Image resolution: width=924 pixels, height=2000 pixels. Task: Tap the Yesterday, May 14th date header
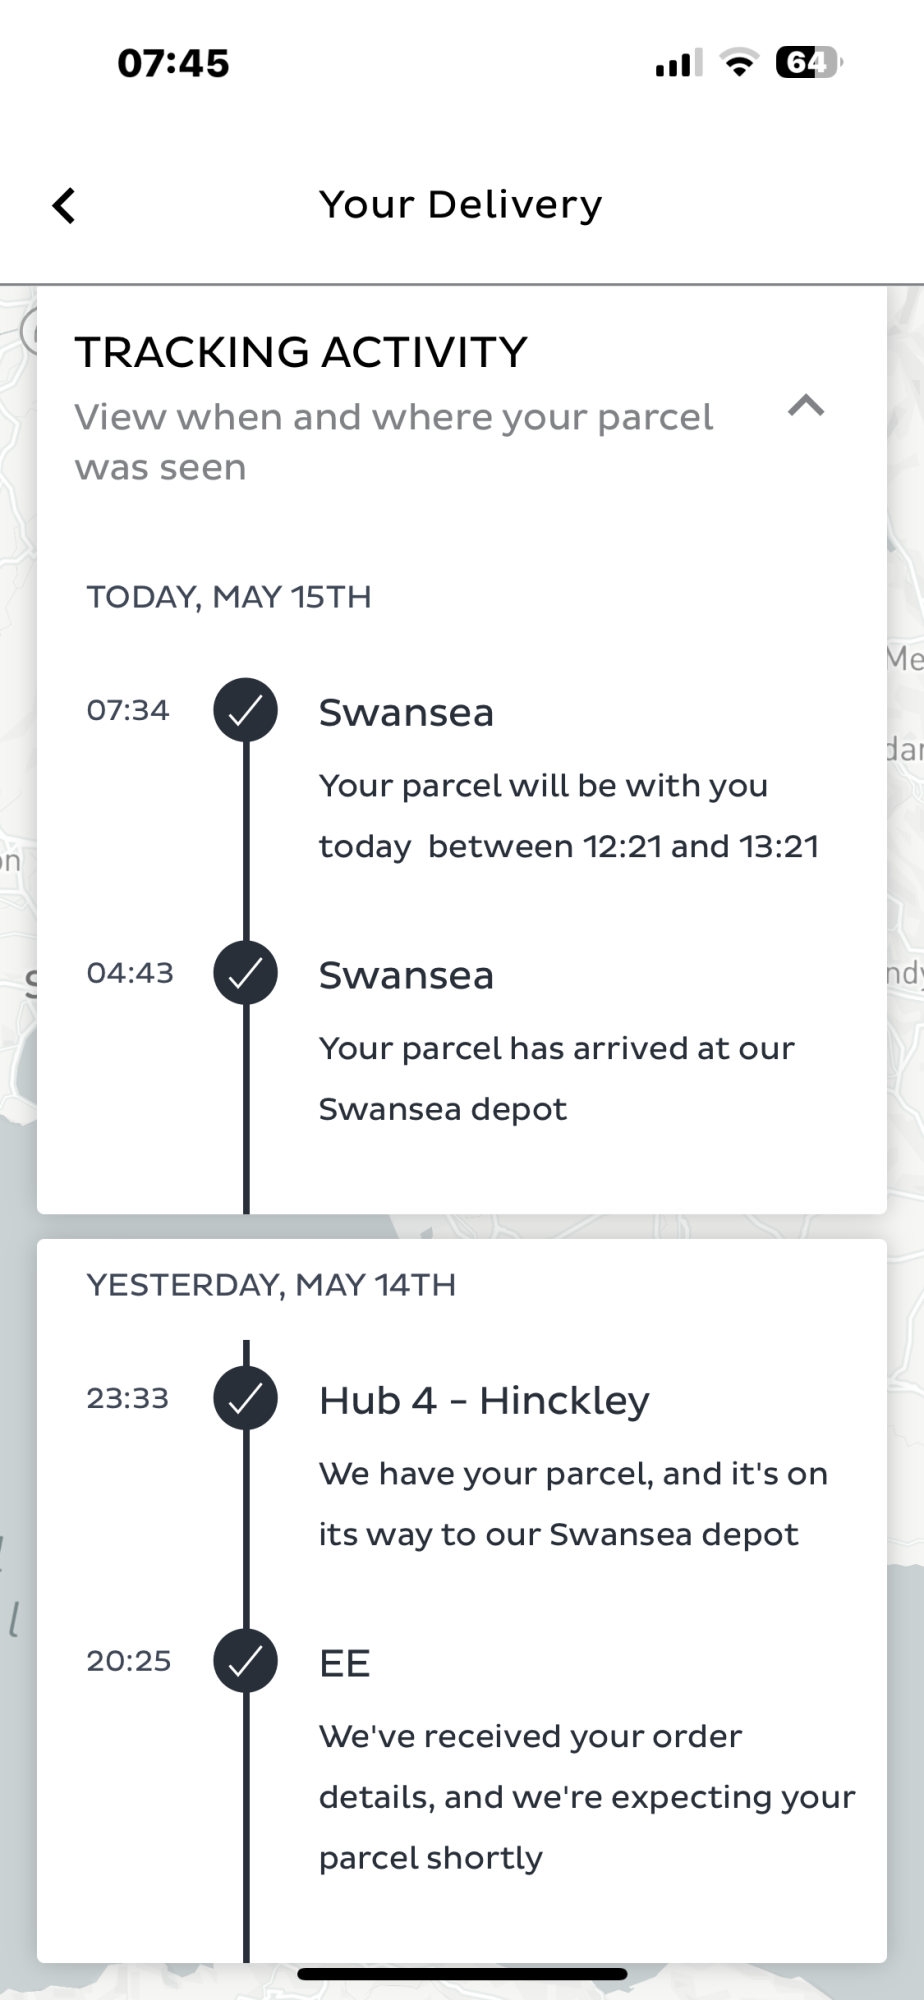(x=271, y=1285)
